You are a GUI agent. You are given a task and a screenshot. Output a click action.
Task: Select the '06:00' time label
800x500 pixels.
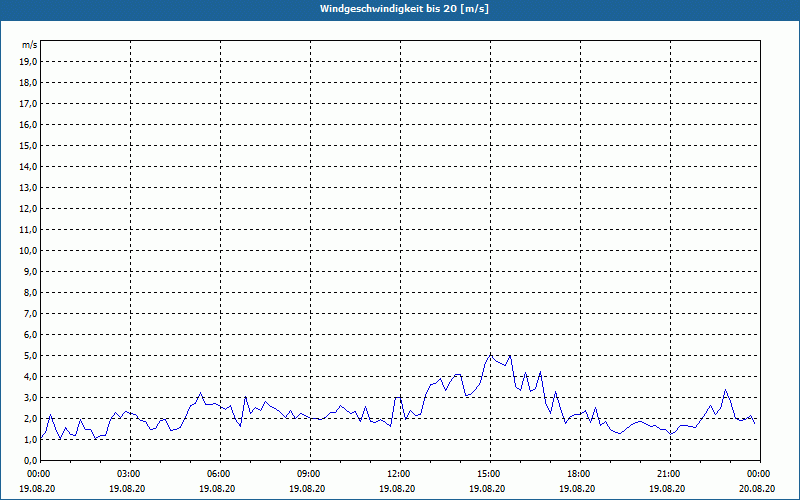[x=220, y=474]
